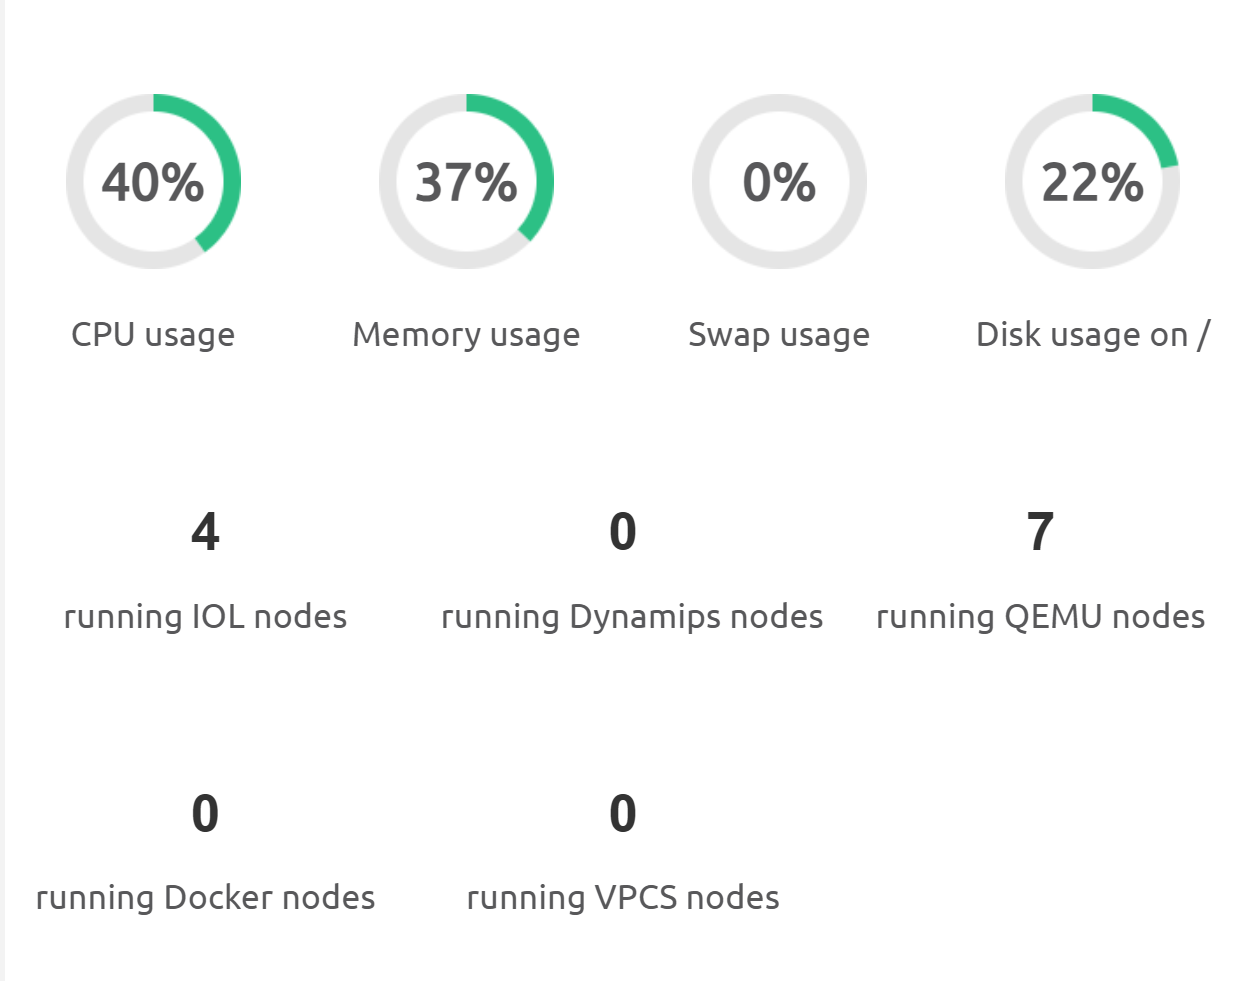1248x981 pixels.
Task: Click the running Dynamips nodes count 0
Action: 623,532
